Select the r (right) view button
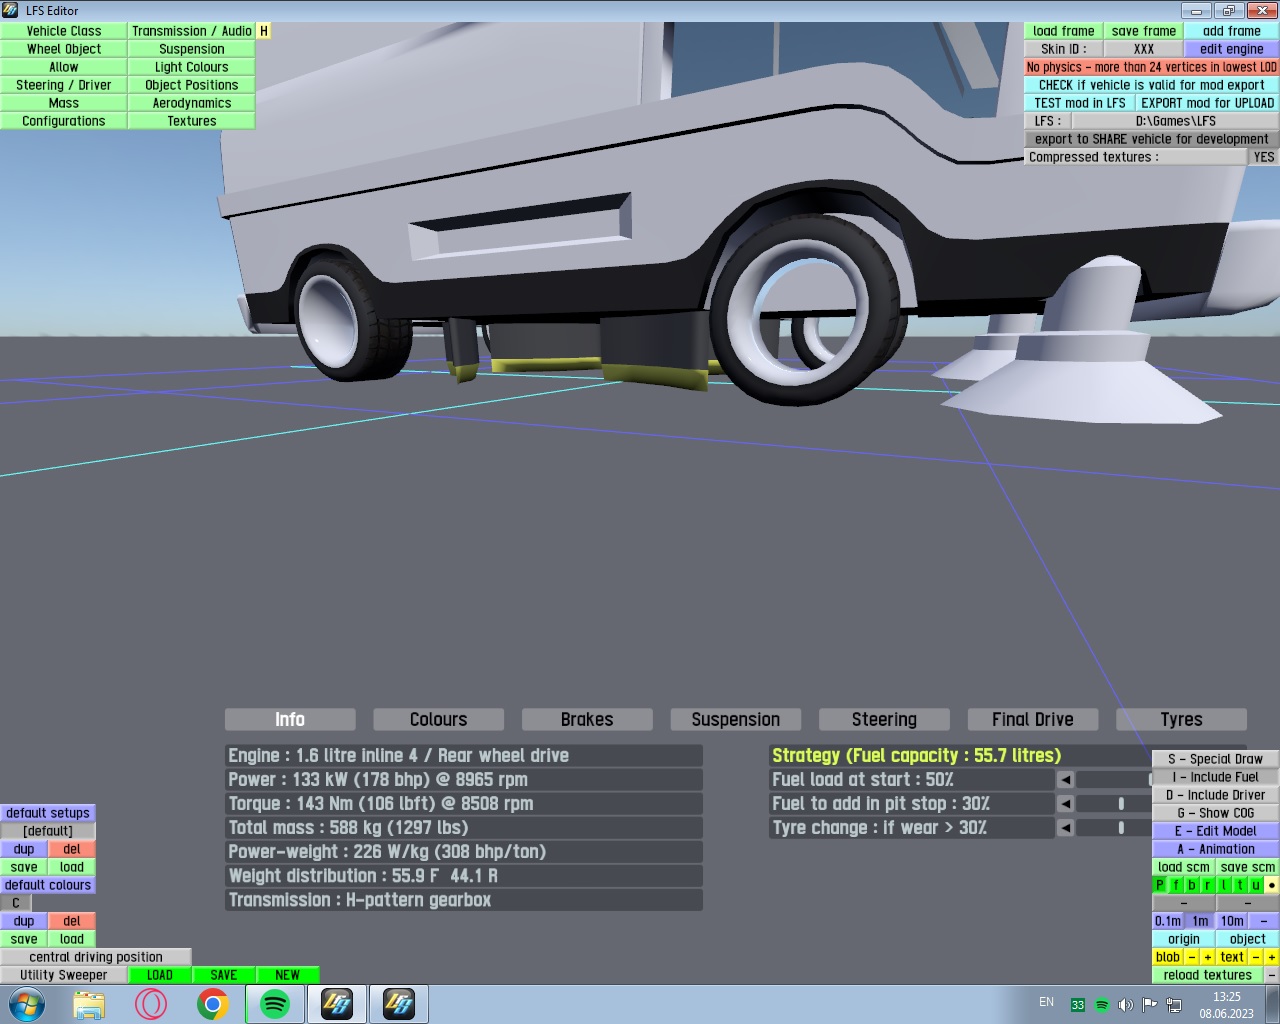Viewport: 1280px width, 1024px height. tap(1208, 885)
